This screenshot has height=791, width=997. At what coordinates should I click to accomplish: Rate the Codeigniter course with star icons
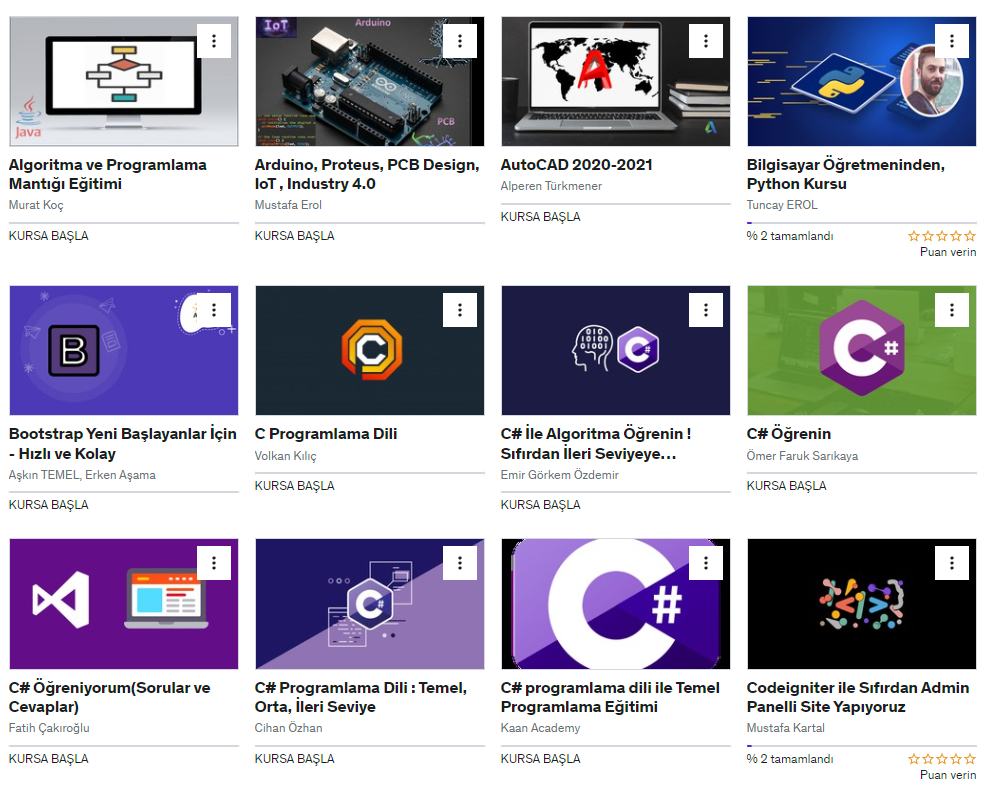click(x=942, y=759)
